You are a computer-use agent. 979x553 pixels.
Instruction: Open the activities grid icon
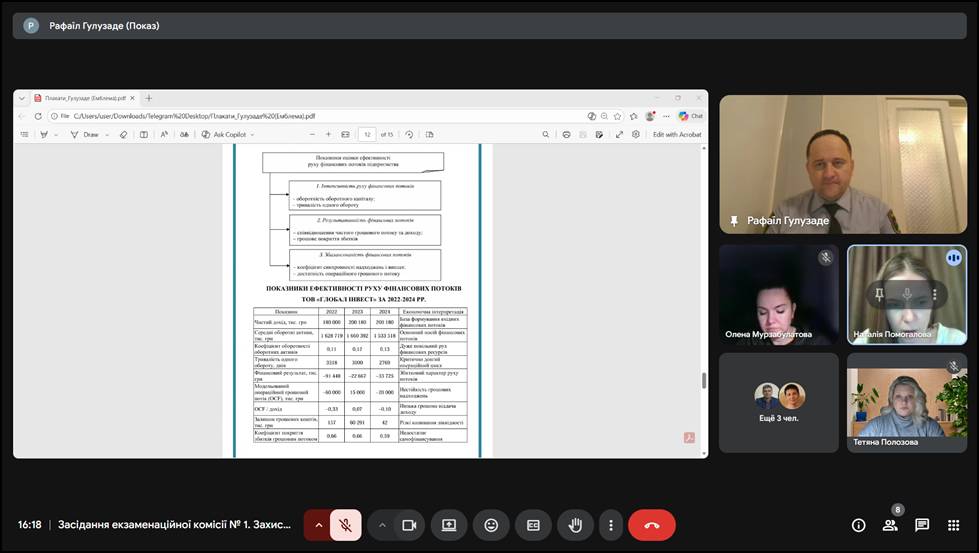click(x=954, y=525)
